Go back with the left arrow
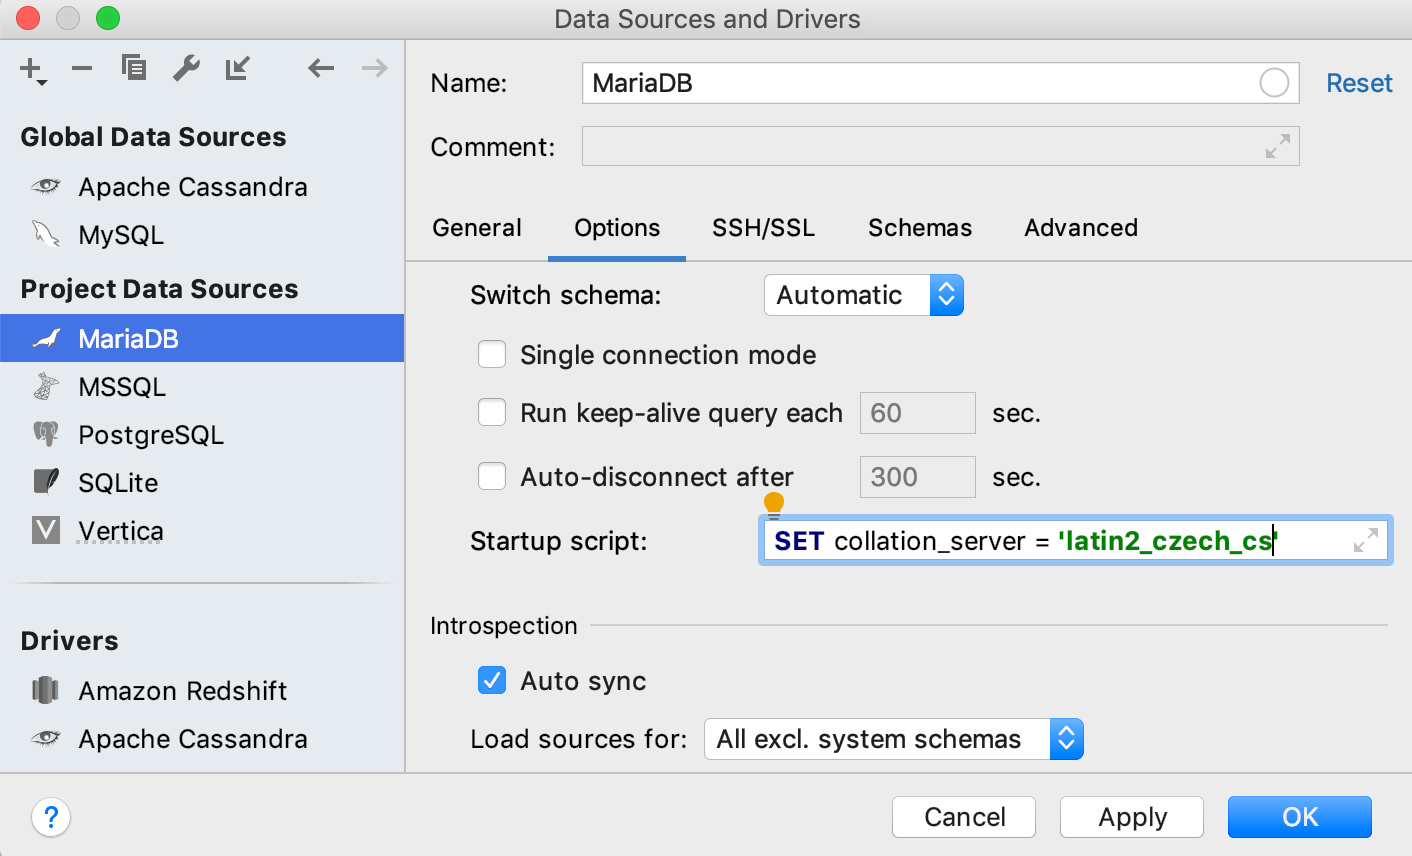Image resolution: width=1412 pixels, height=856 pixels. (x=321, y=68)
